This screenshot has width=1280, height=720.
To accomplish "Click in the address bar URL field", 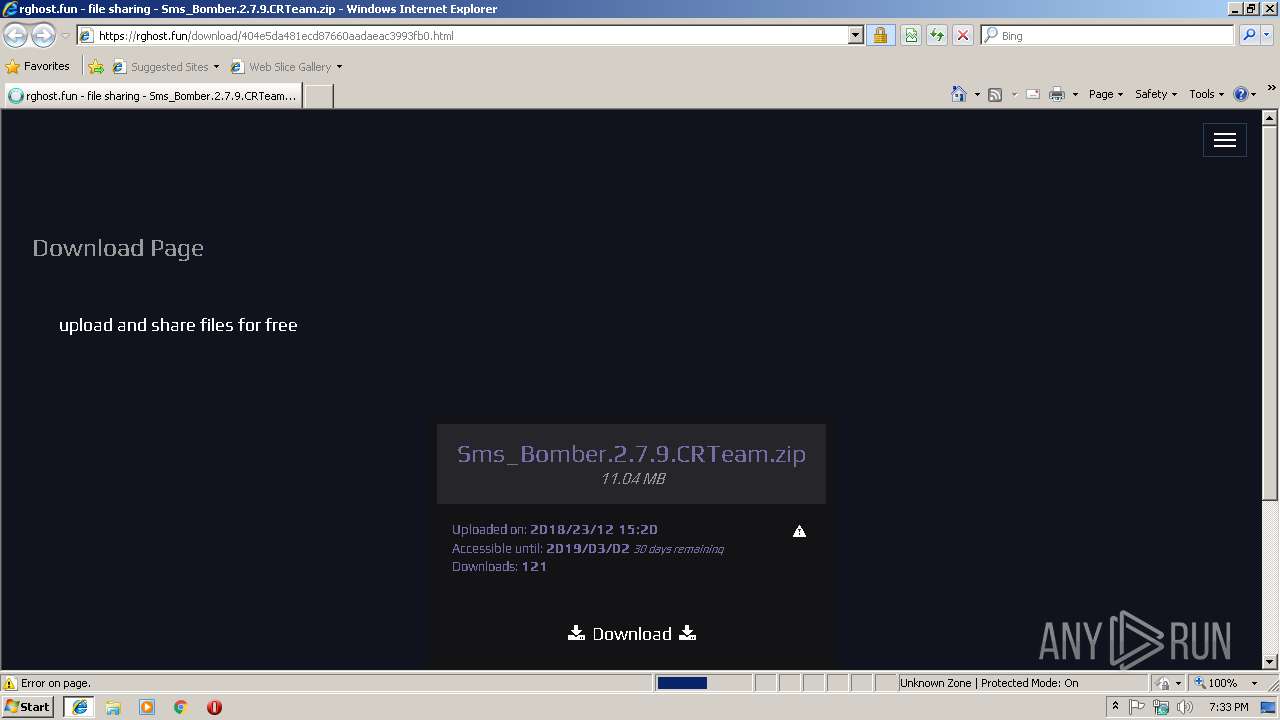I will click(x=470, y=35).
